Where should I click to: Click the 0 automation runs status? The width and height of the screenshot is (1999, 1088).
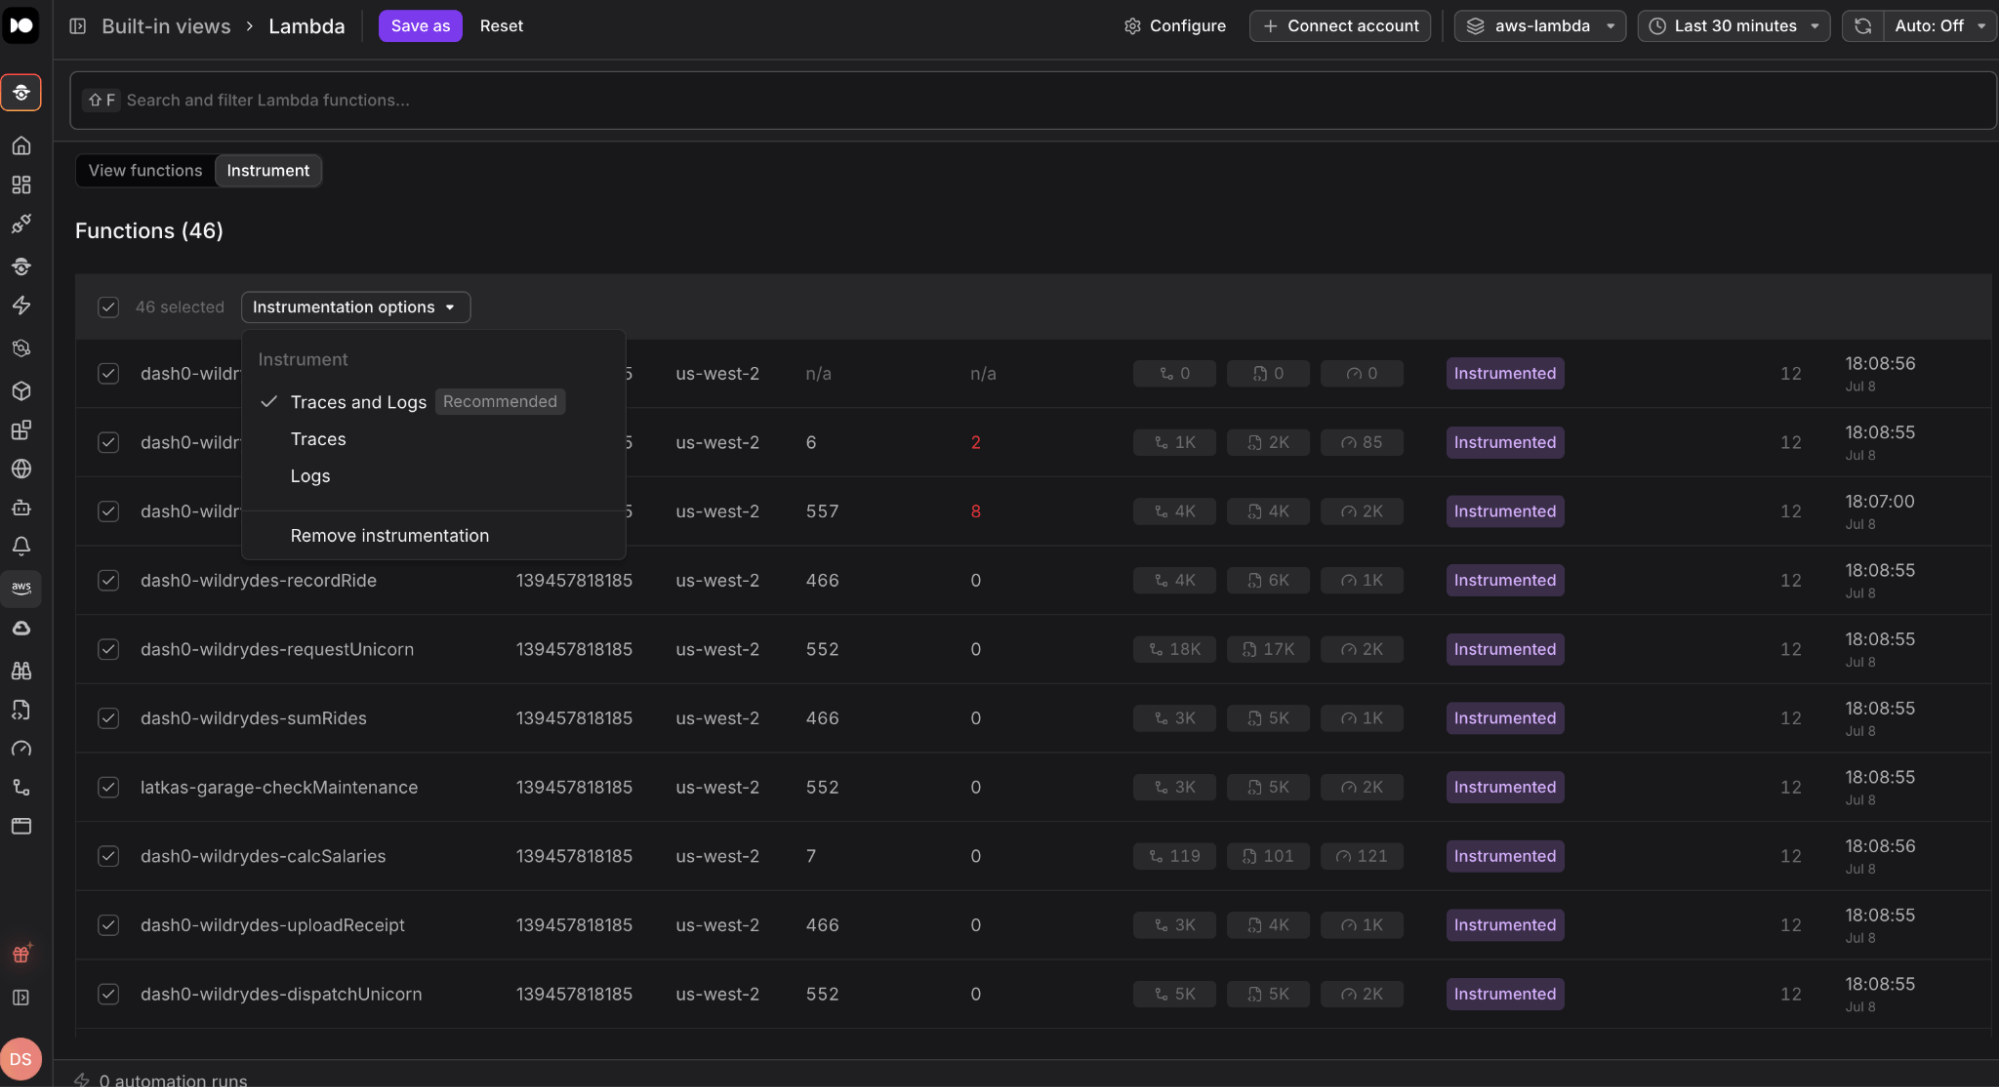pyautogui.click(x=161, y=1079)
